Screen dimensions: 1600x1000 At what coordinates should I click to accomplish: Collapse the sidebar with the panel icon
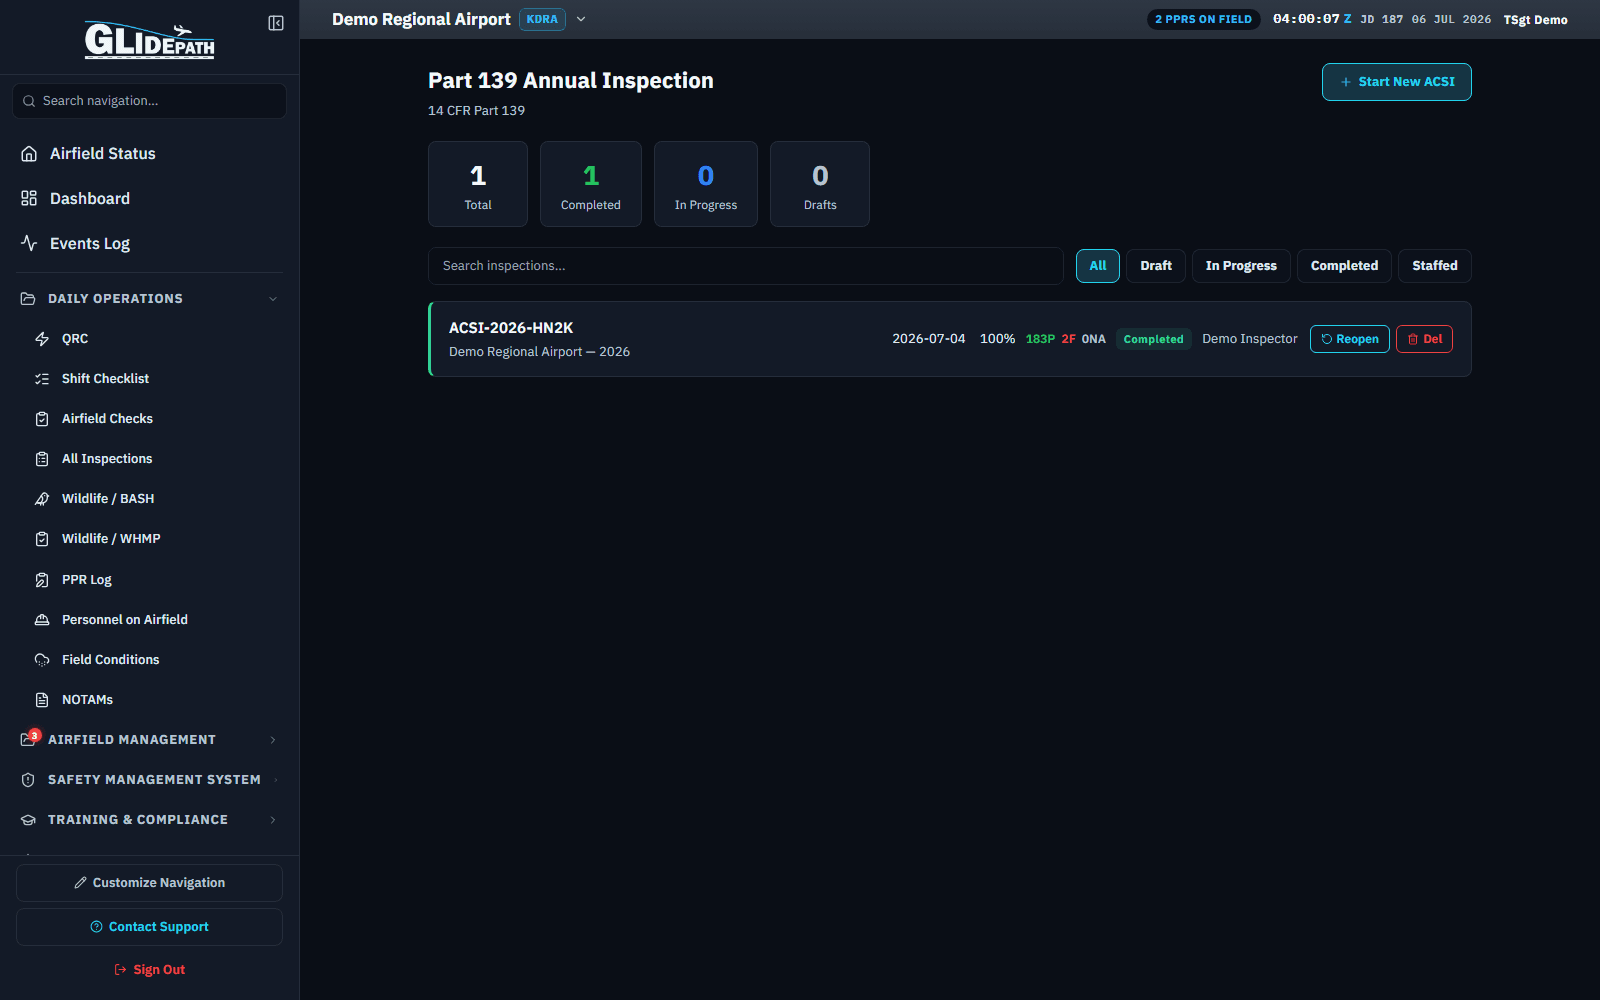point(276,23)
